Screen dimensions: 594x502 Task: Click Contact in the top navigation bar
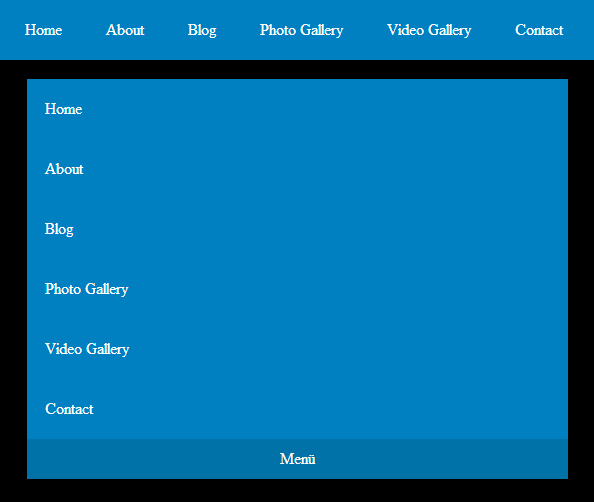click(539, 30)
